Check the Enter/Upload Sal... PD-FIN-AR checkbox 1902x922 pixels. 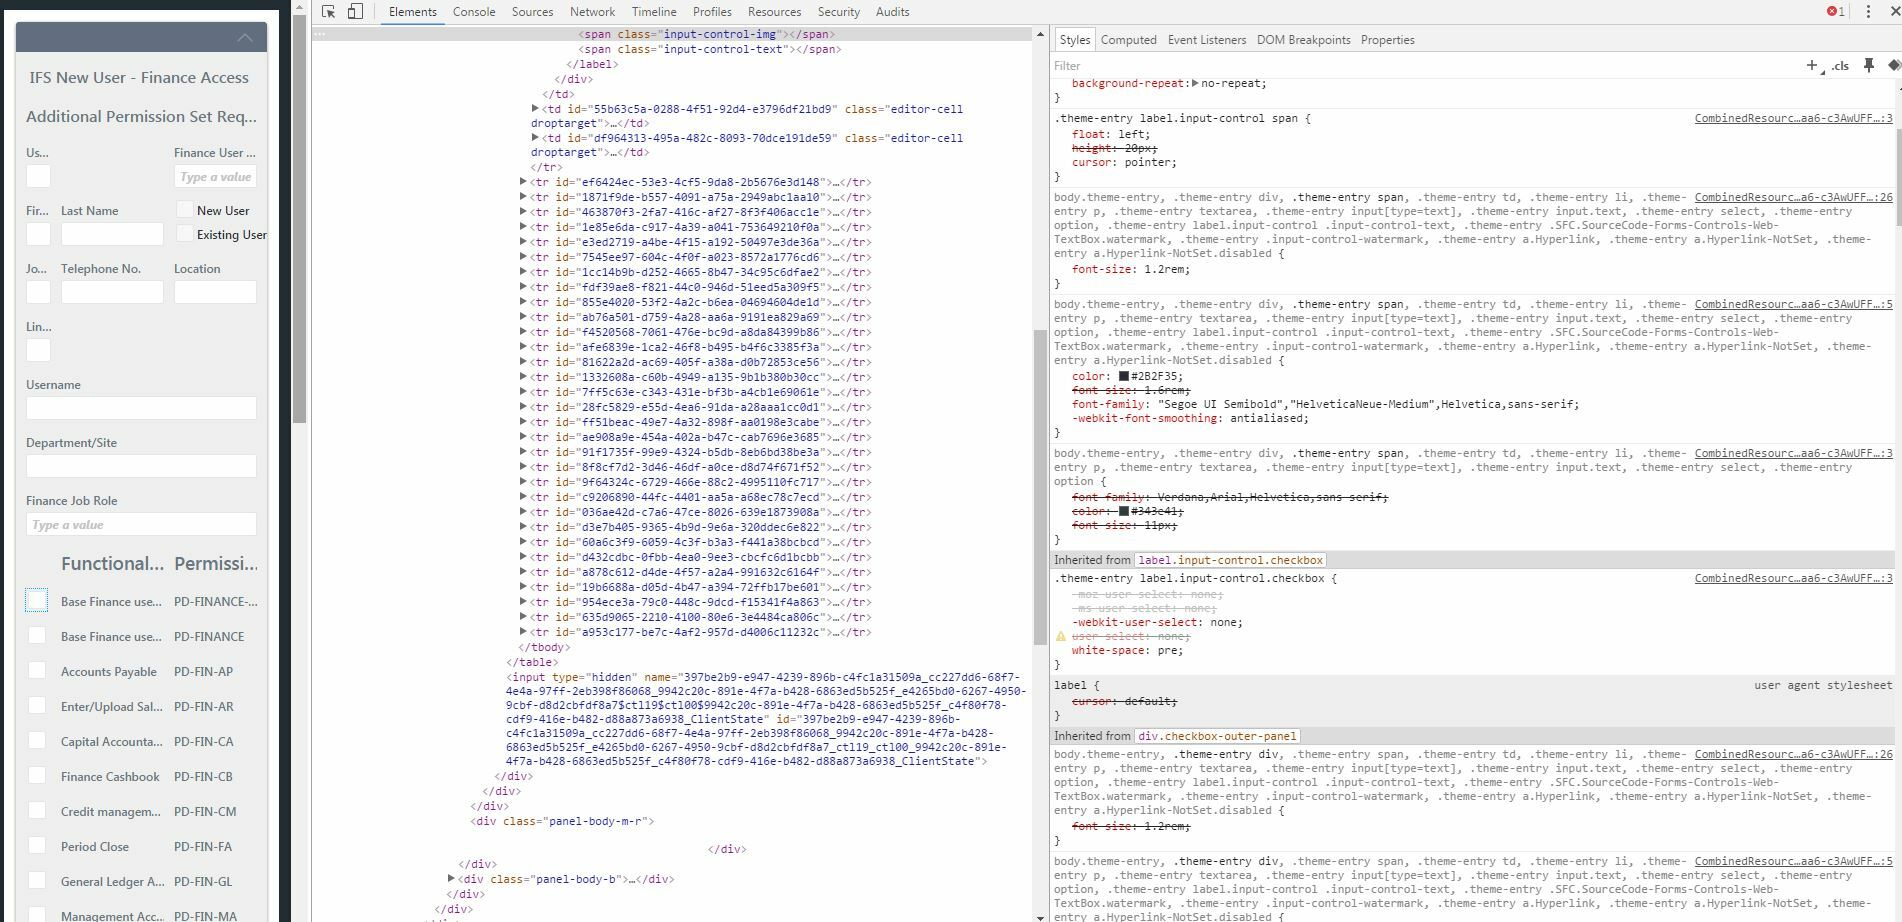37,705
